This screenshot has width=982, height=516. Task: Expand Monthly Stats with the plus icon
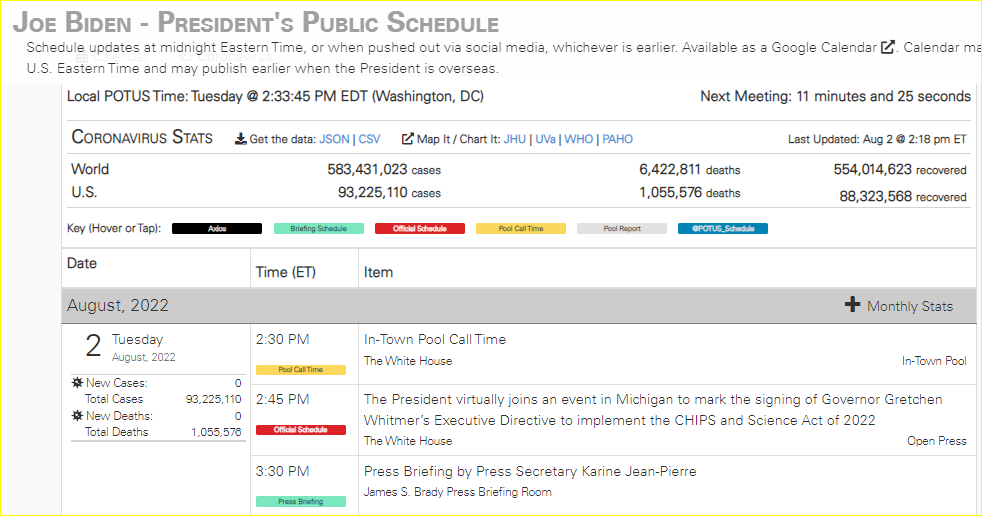(x=852, y=305)
